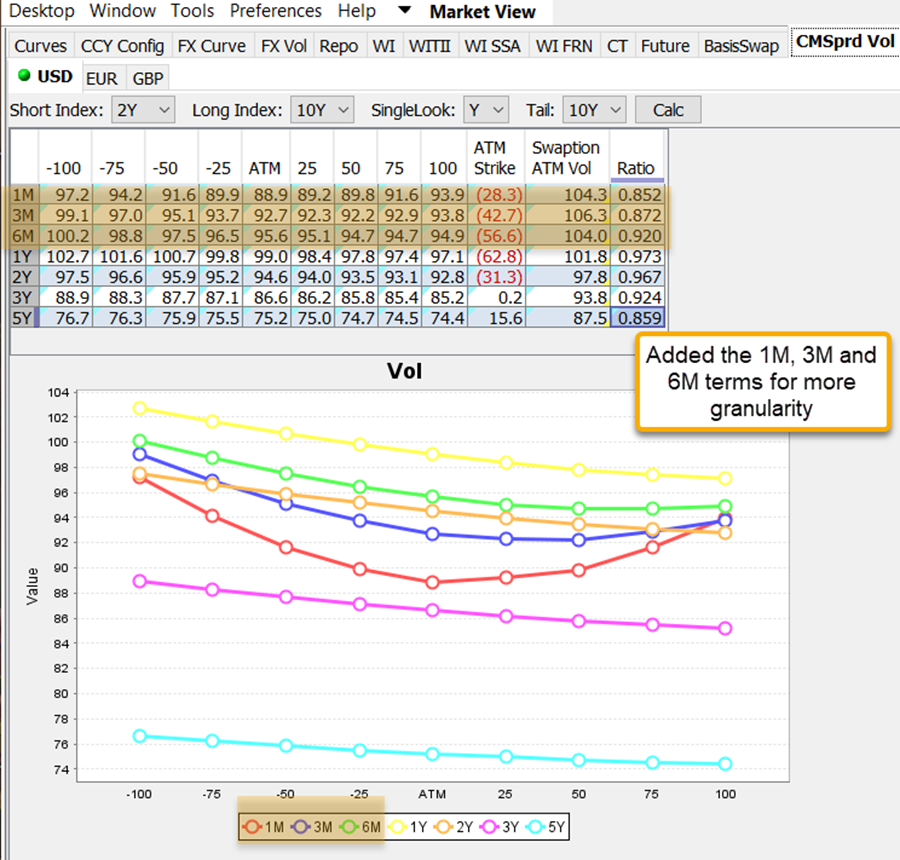Select the 1Y row header

[24, 257]
